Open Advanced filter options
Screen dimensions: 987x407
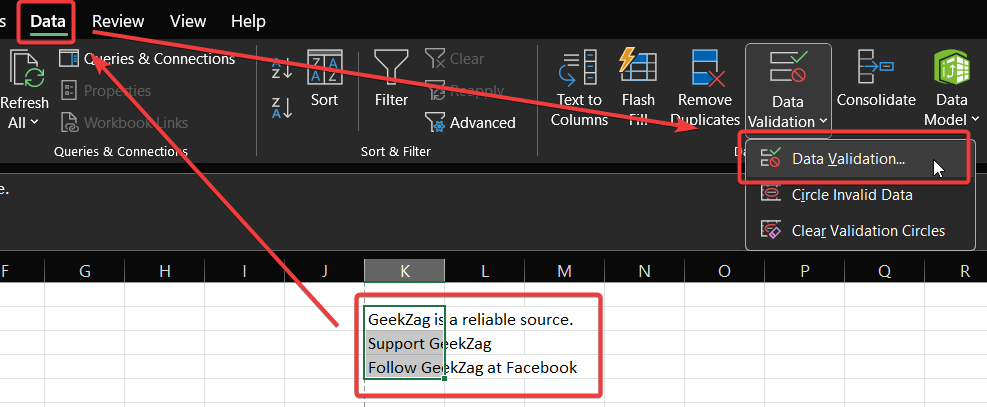click(470, 122)
